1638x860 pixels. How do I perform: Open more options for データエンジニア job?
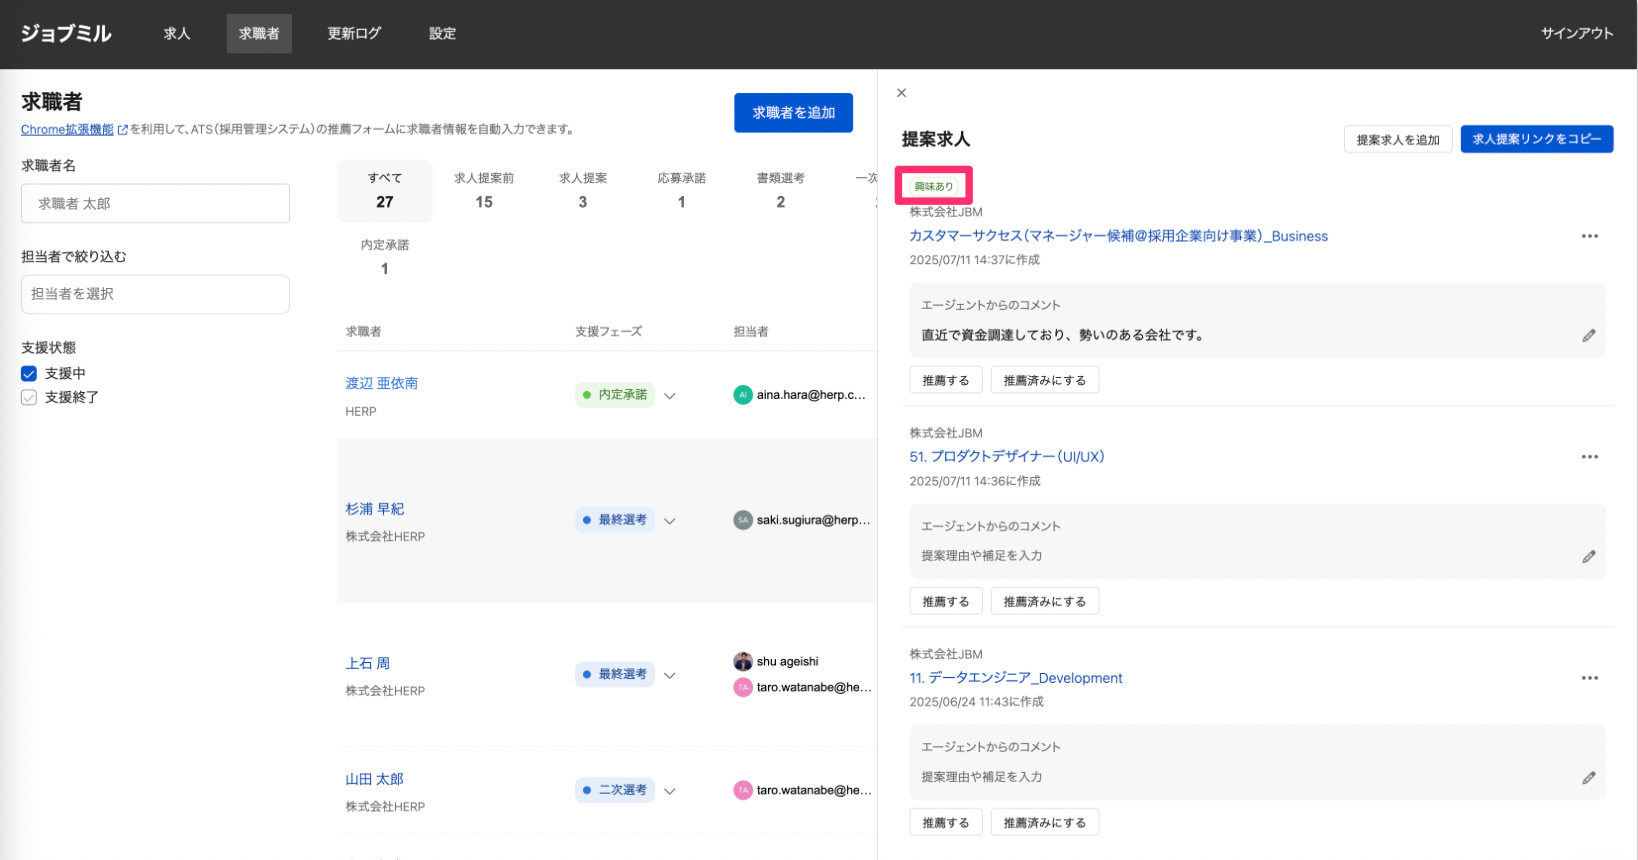tap(1589, 678)
